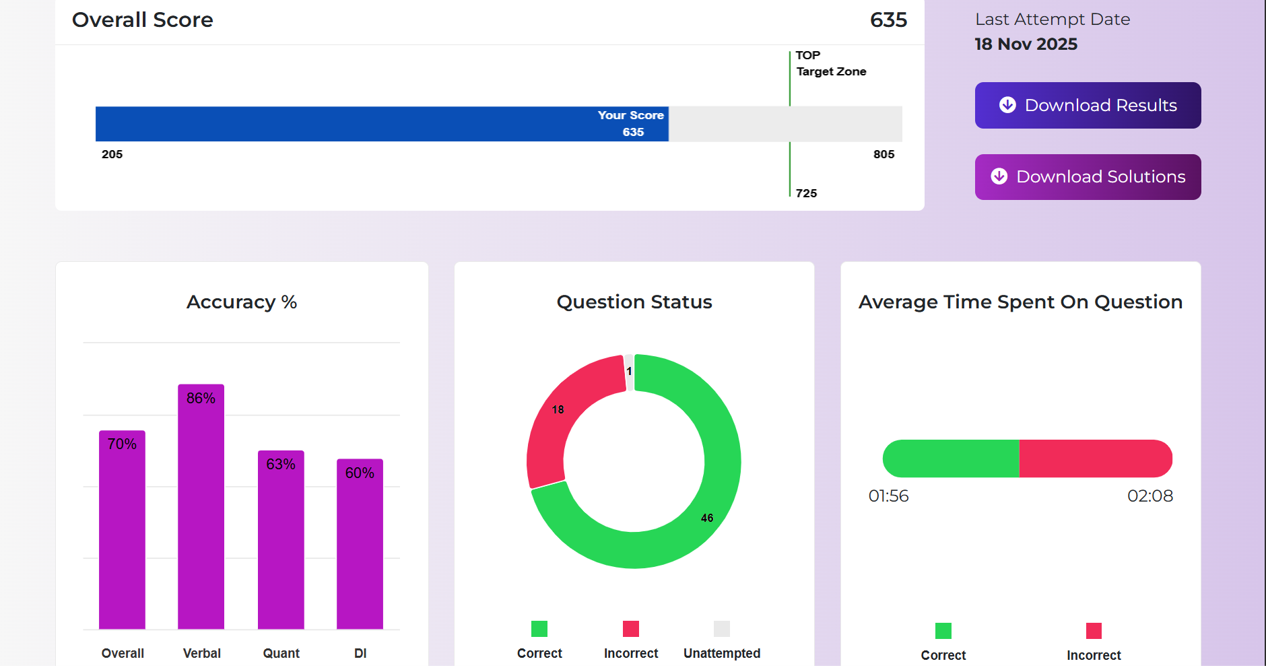Select the Overall 70% accuracy bar
Image resolution: width=1266 pixels, height=666 pixels.
pos(122,530)
